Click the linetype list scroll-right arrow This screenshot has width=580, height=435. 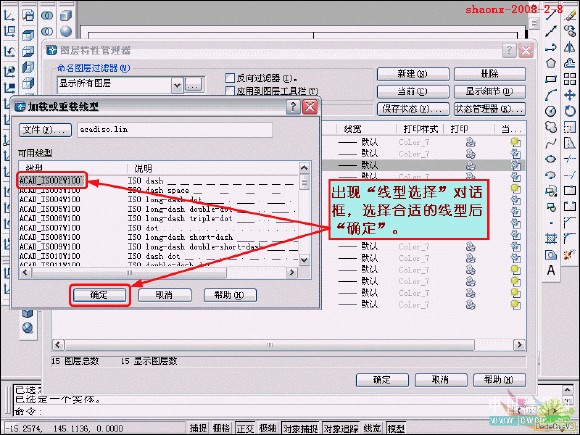pyautogui.click(x=292, y=273)
